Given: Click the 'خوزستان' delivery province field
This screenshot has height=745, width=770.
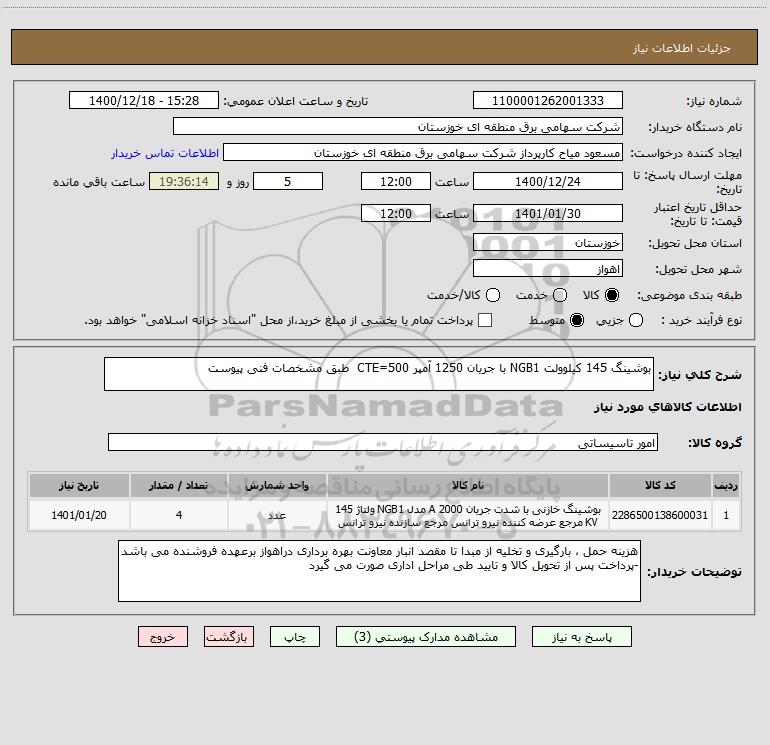Looking at the screenshot, I should pyautogui.click(x=547, y=243).
